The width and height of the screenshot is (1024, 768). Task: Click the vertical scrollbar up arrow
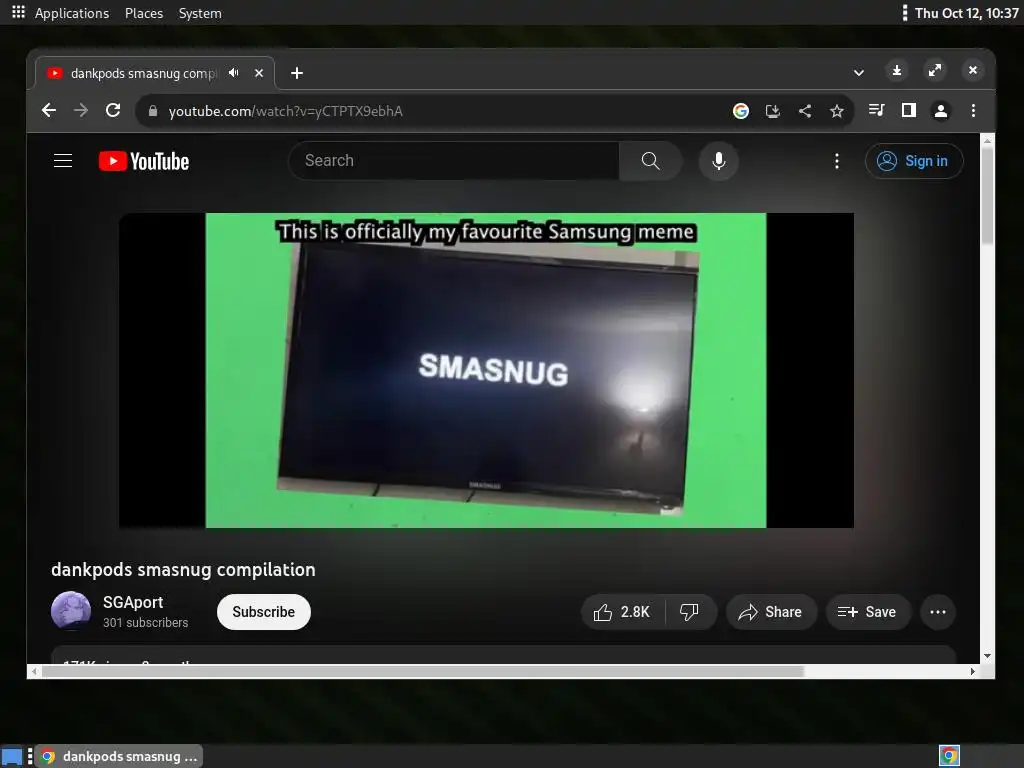point(987,140)
